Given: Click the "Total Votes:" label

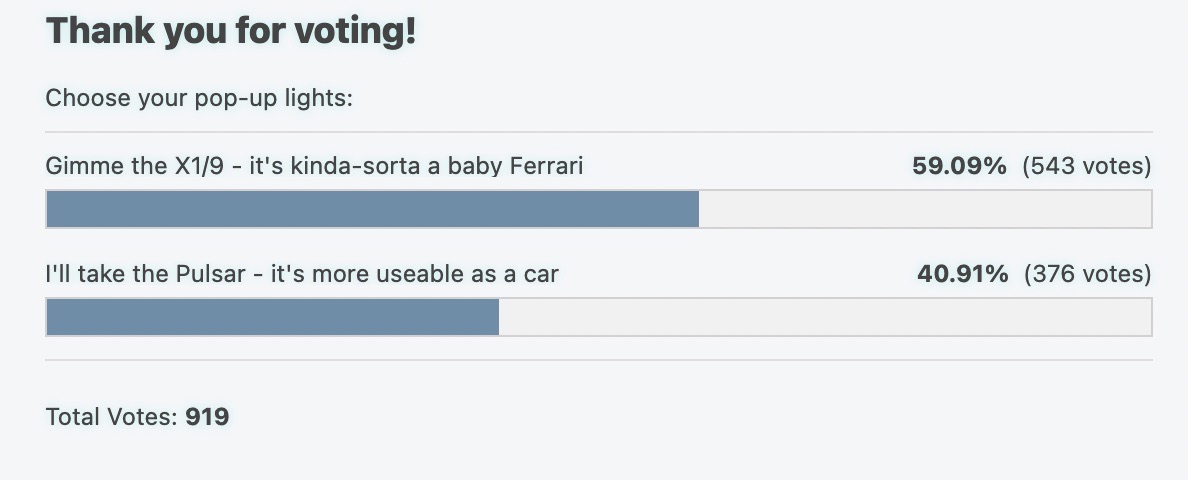Looking at the screenshot, I should coord(112,416).
